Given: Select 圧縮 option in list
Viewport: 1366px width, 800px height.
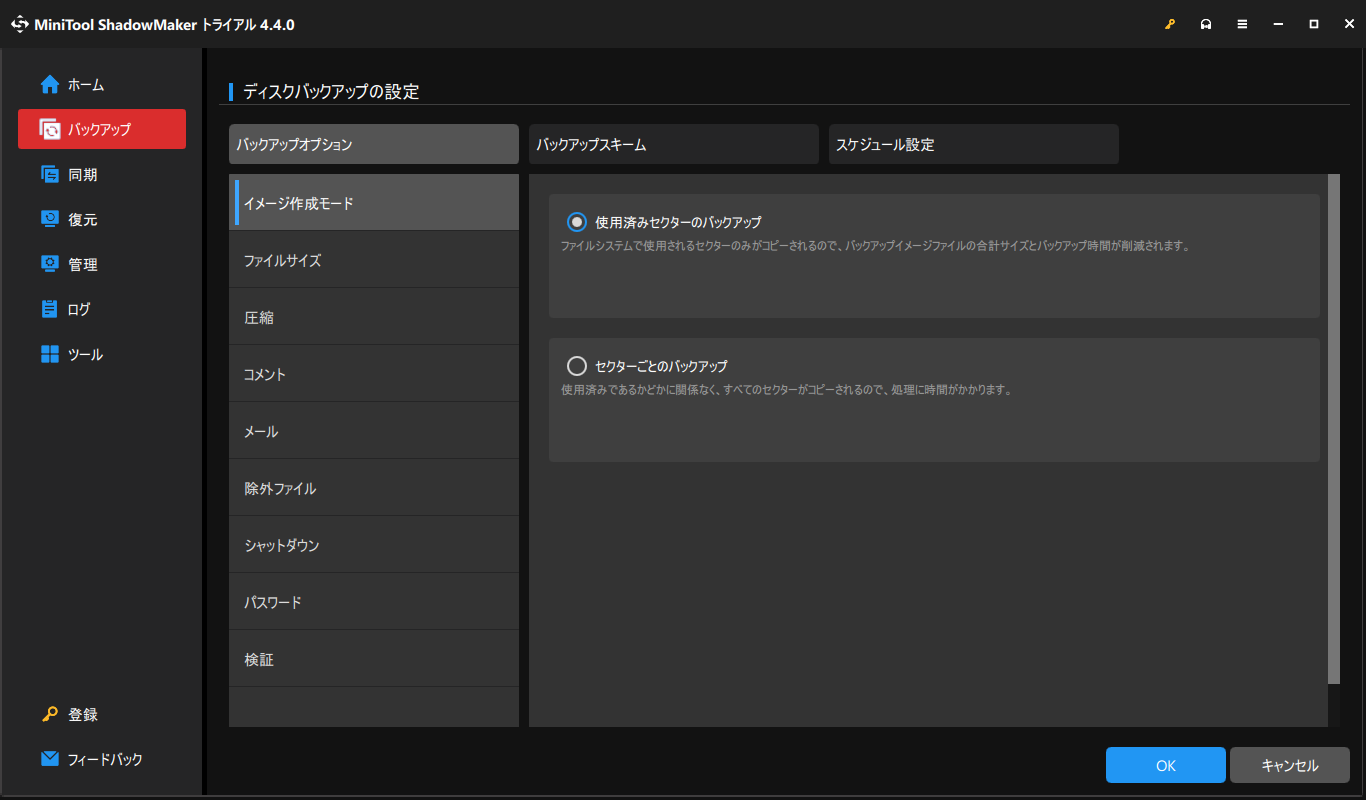Looking at the screenshot, I should click(x=374, y=317).
